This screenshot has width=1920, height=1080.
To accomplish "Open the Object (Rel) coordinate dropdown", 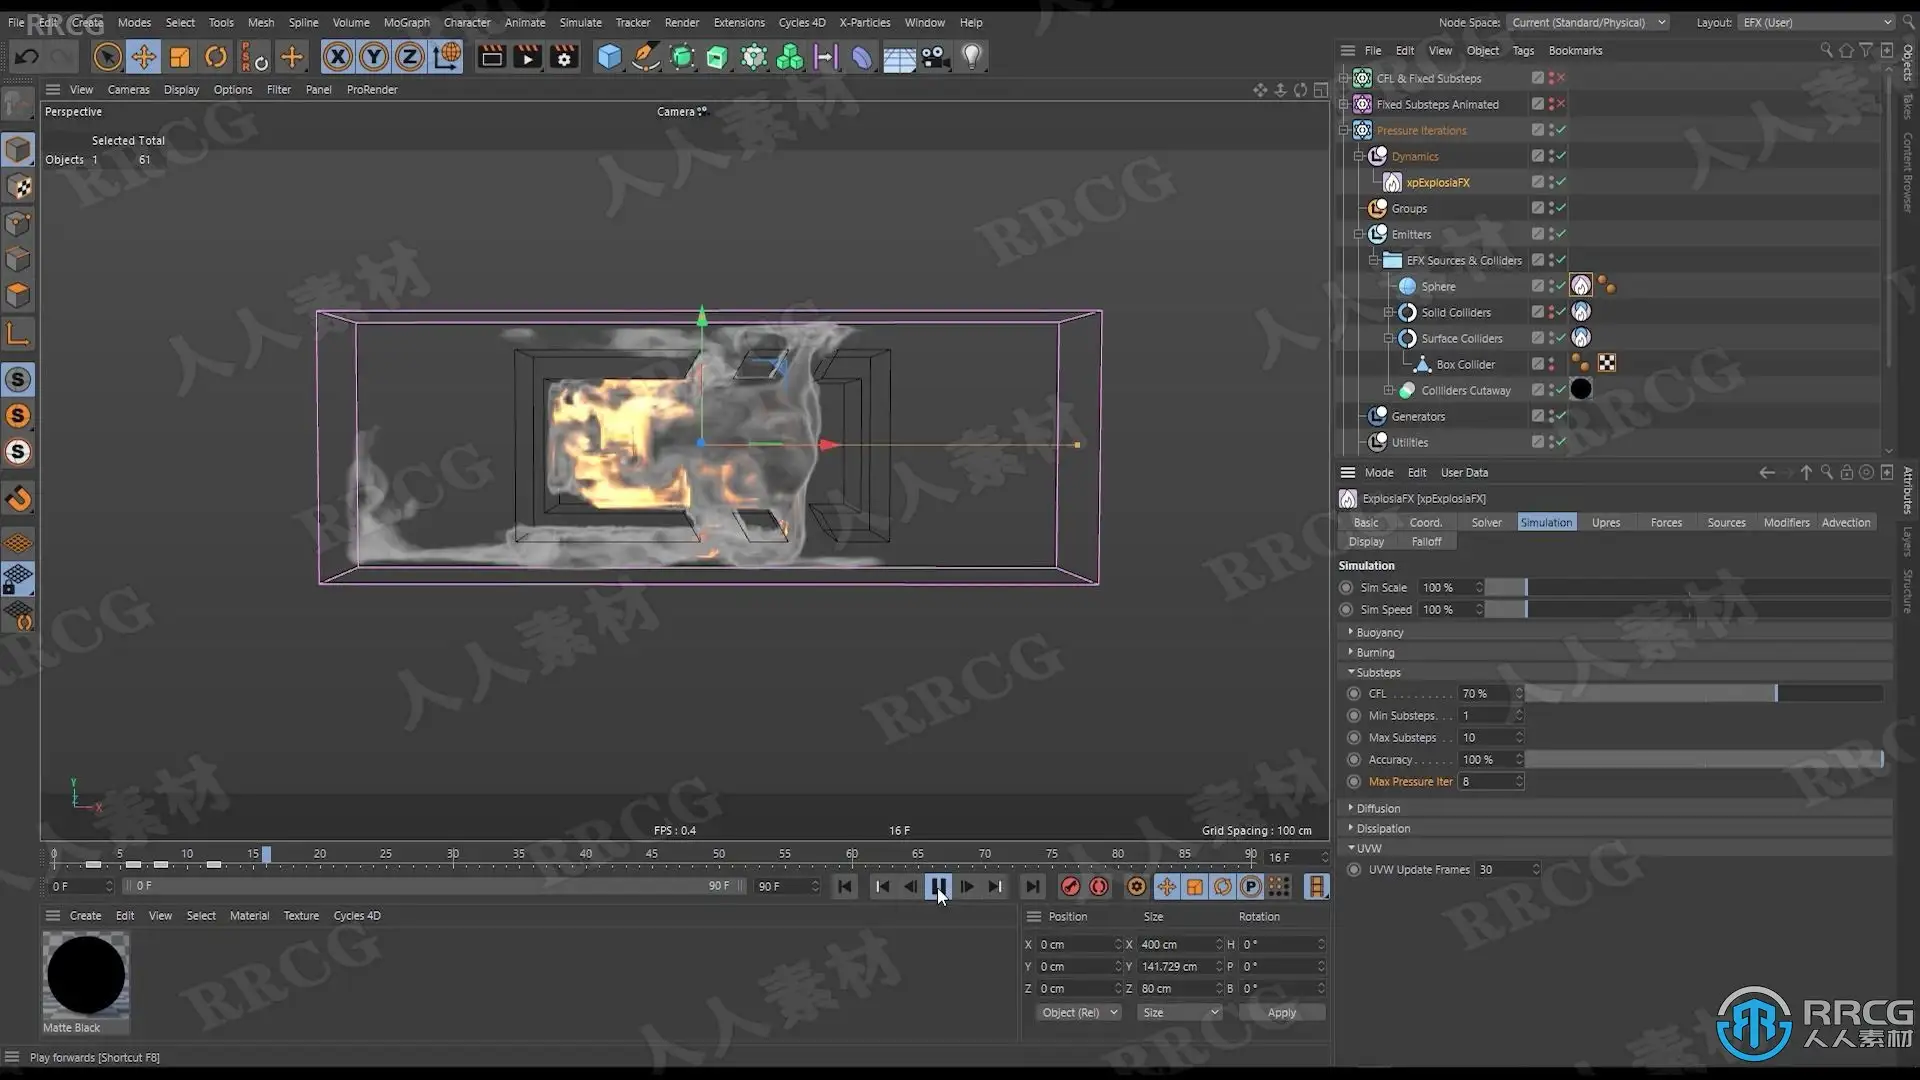I will [x=1078, y=1012].
